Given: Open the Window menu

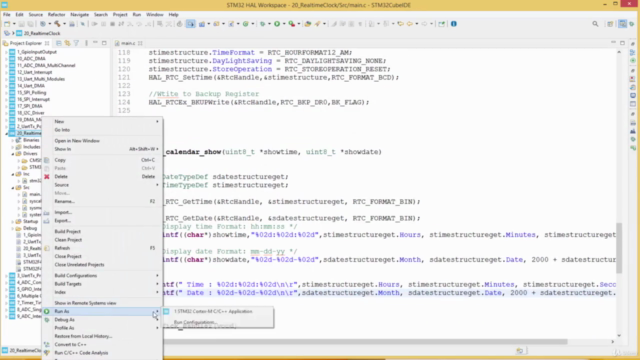Looking at the screenshot, I should [155, 14].
